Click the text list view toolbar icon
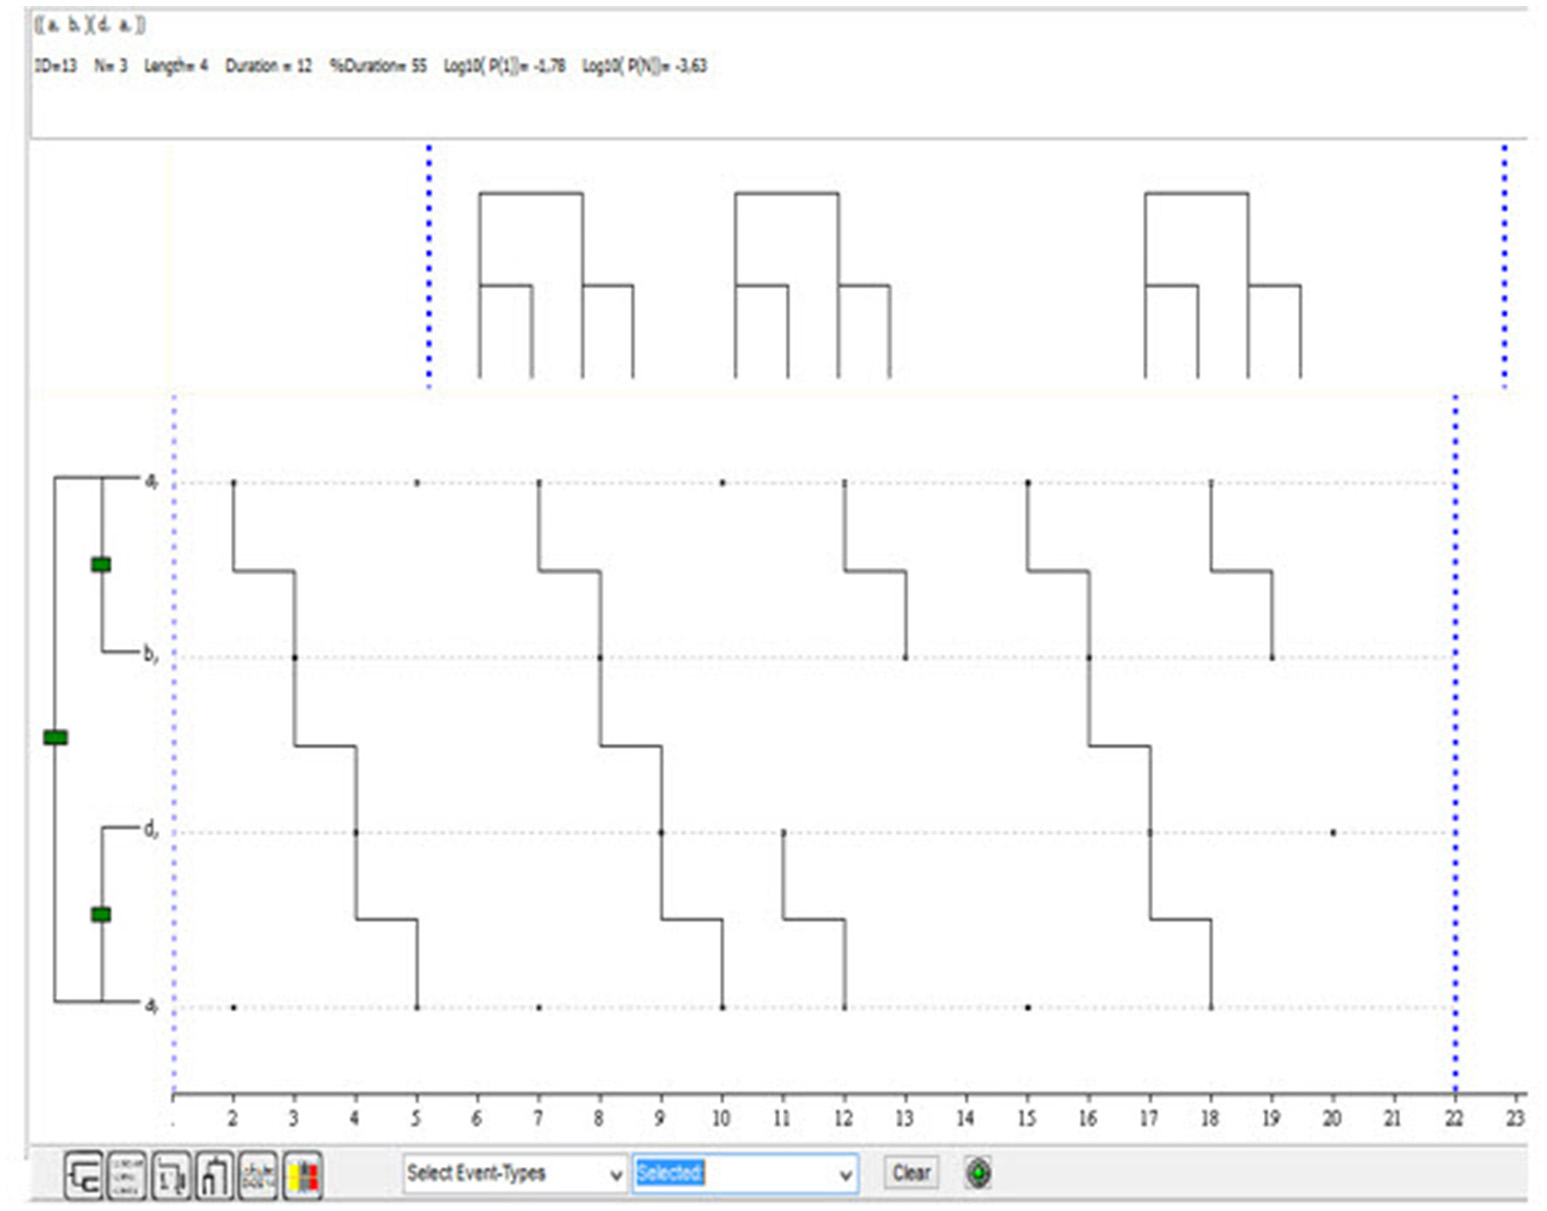 tap(127, 1174)
